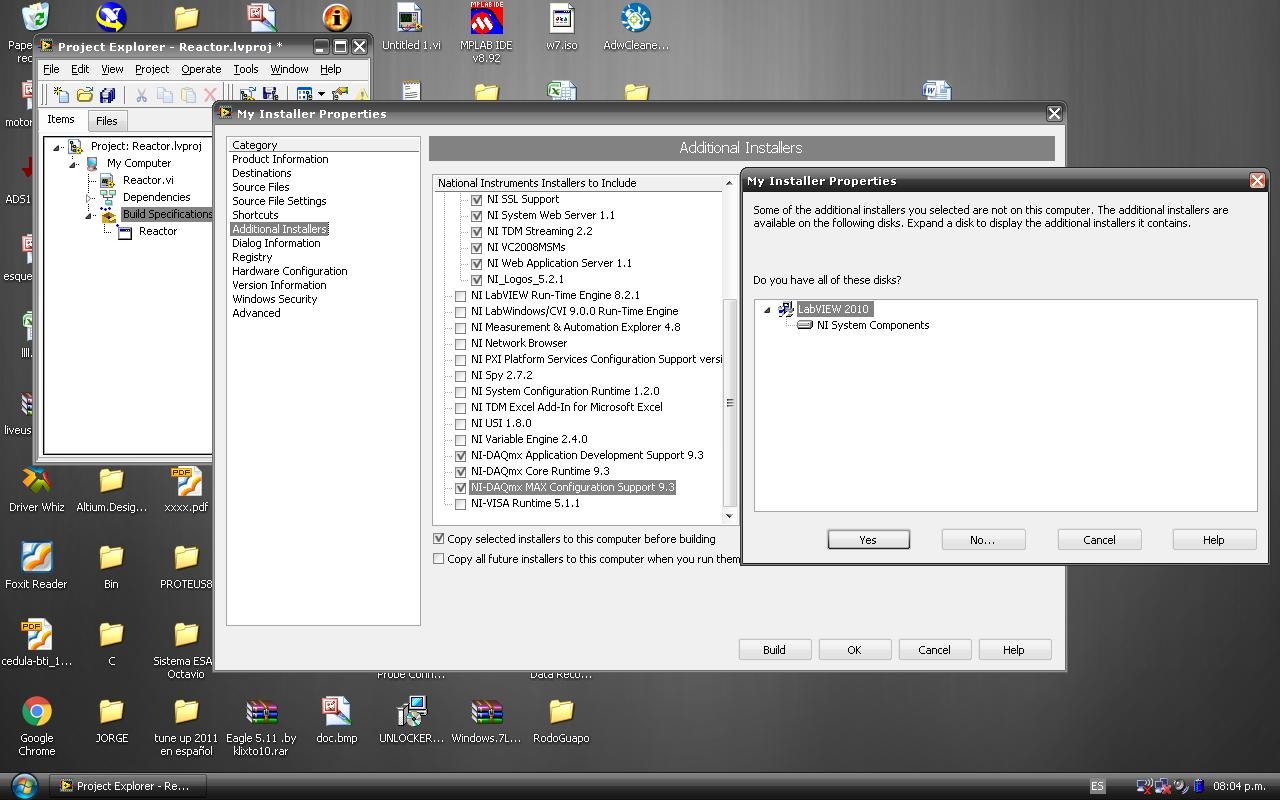
Task: Collapse the LabVIEW 2010 disk node
Action: [x=768, y=310]
